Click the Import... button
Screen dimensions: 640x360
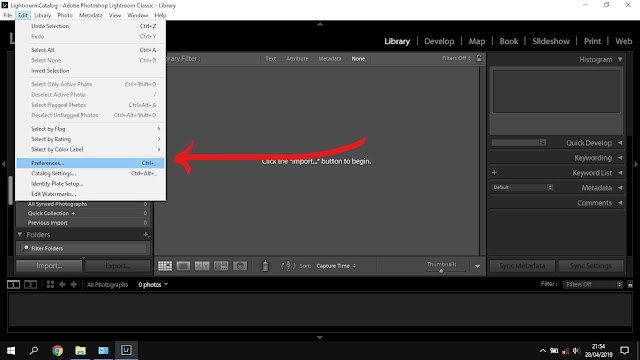49,266
